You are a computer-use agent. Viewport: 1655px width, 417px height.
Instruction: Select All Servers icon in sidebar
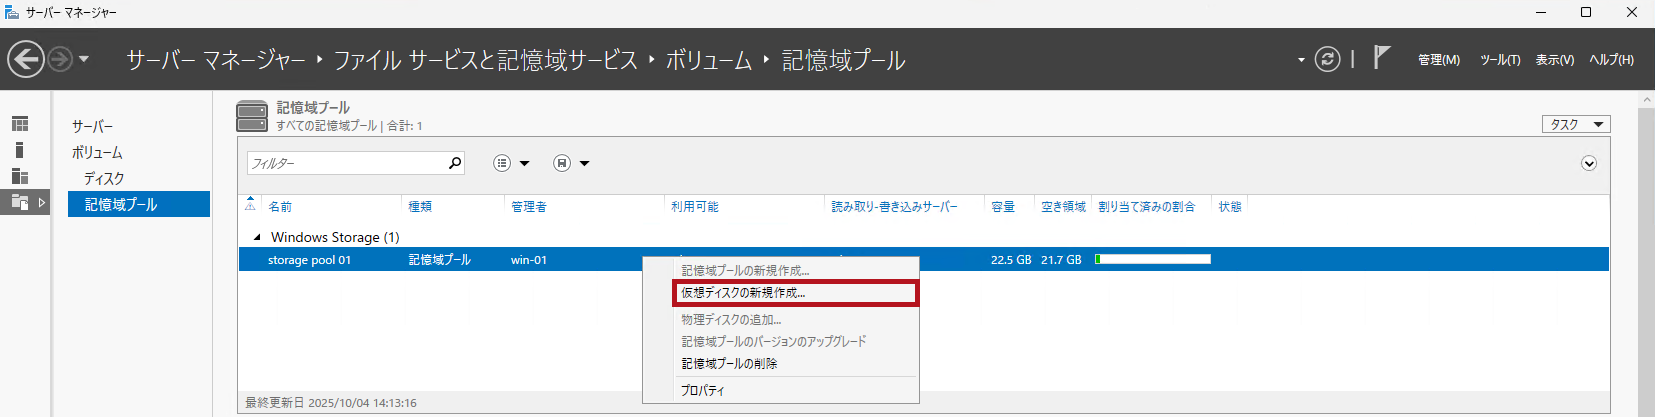coord(20,176)
